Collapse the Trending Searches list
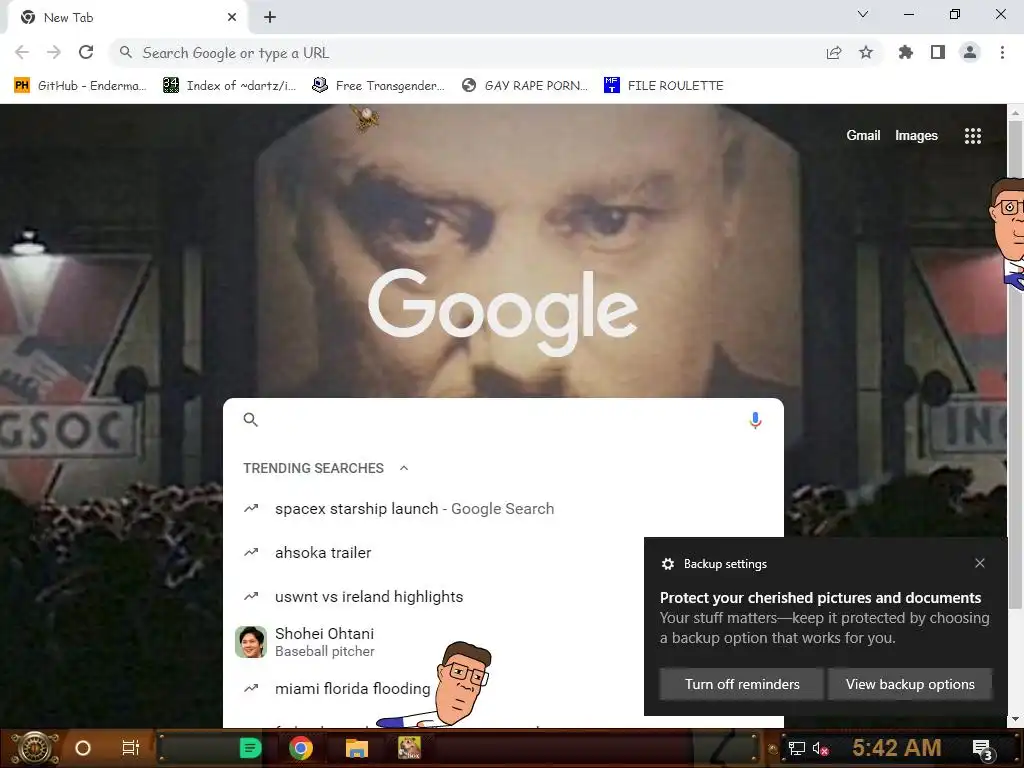Image resolution: width=1024 pixels, height=768 pixels. pyautogui.click(x=404, y=468)
